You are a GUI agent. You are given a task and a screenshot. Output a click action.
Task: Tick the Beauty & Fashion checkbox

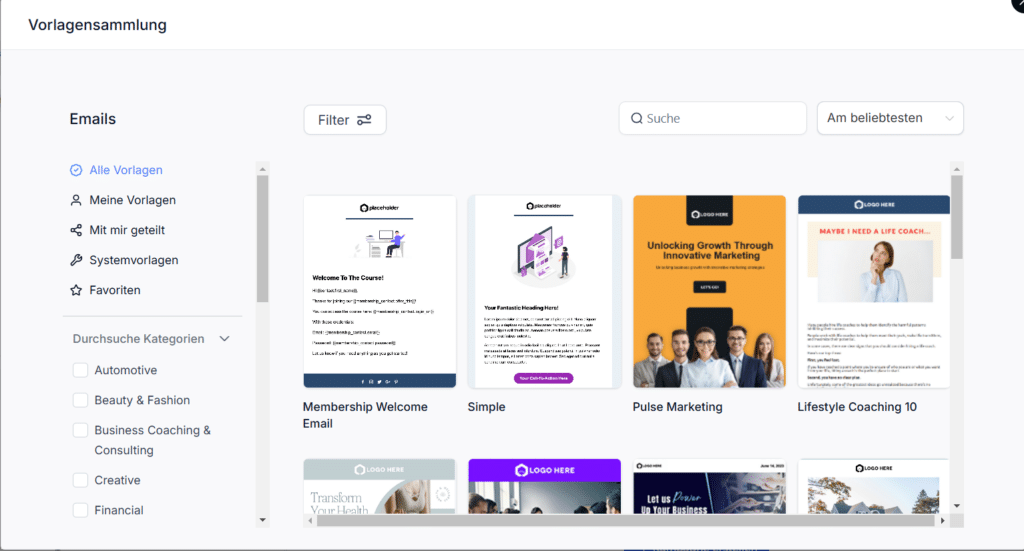pyautogui.click(x=80, y=400)
